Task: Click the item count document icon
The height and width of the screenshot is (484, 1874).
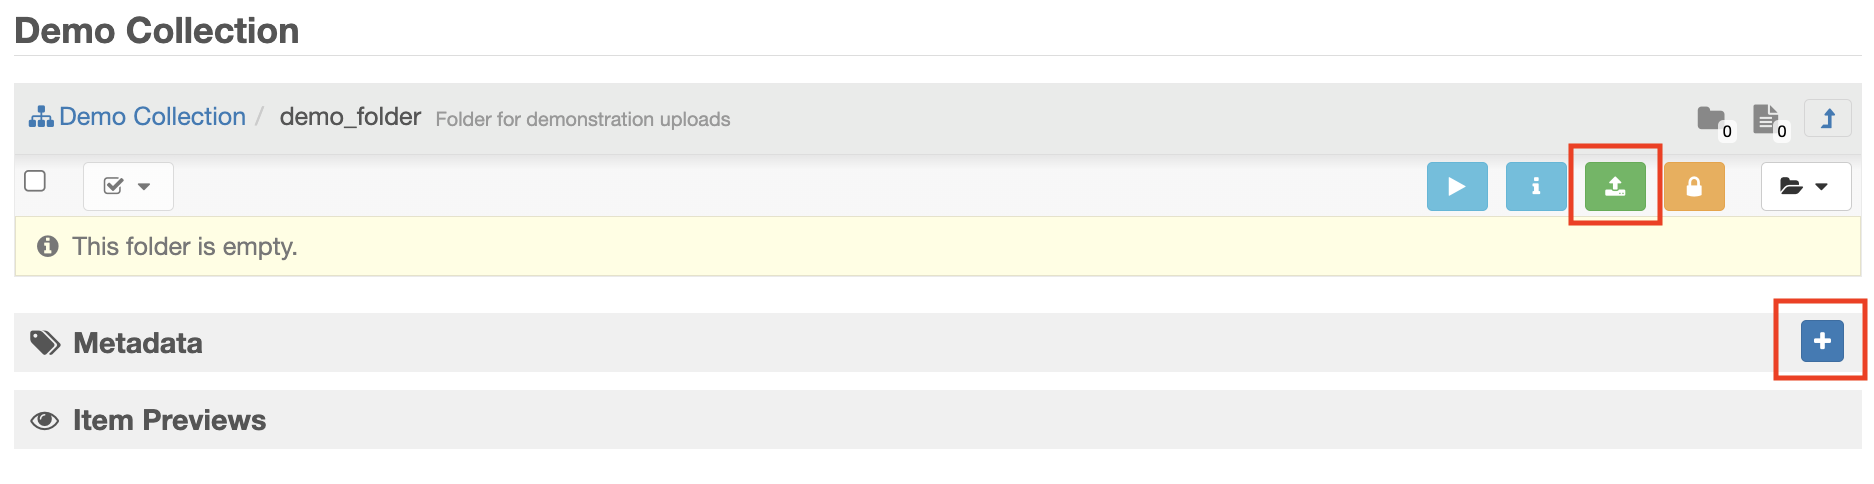Action: pyautogui.click(x=1765, y=119)
